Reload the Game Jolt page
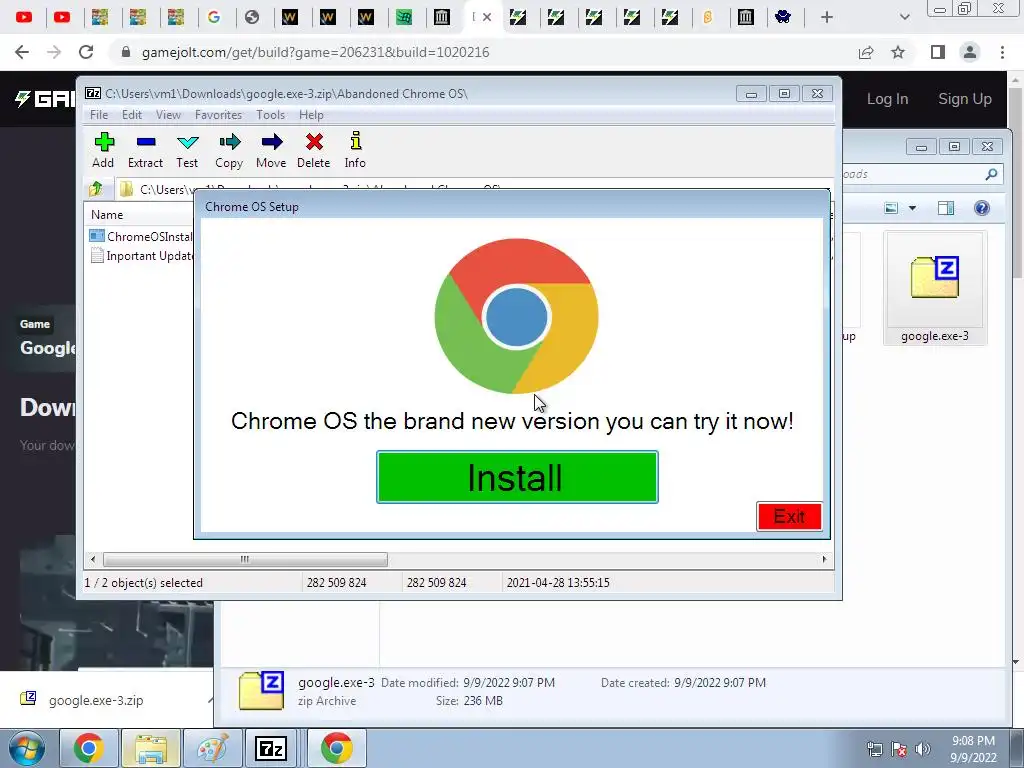1024x768 pixels. (x=86, y=52)
